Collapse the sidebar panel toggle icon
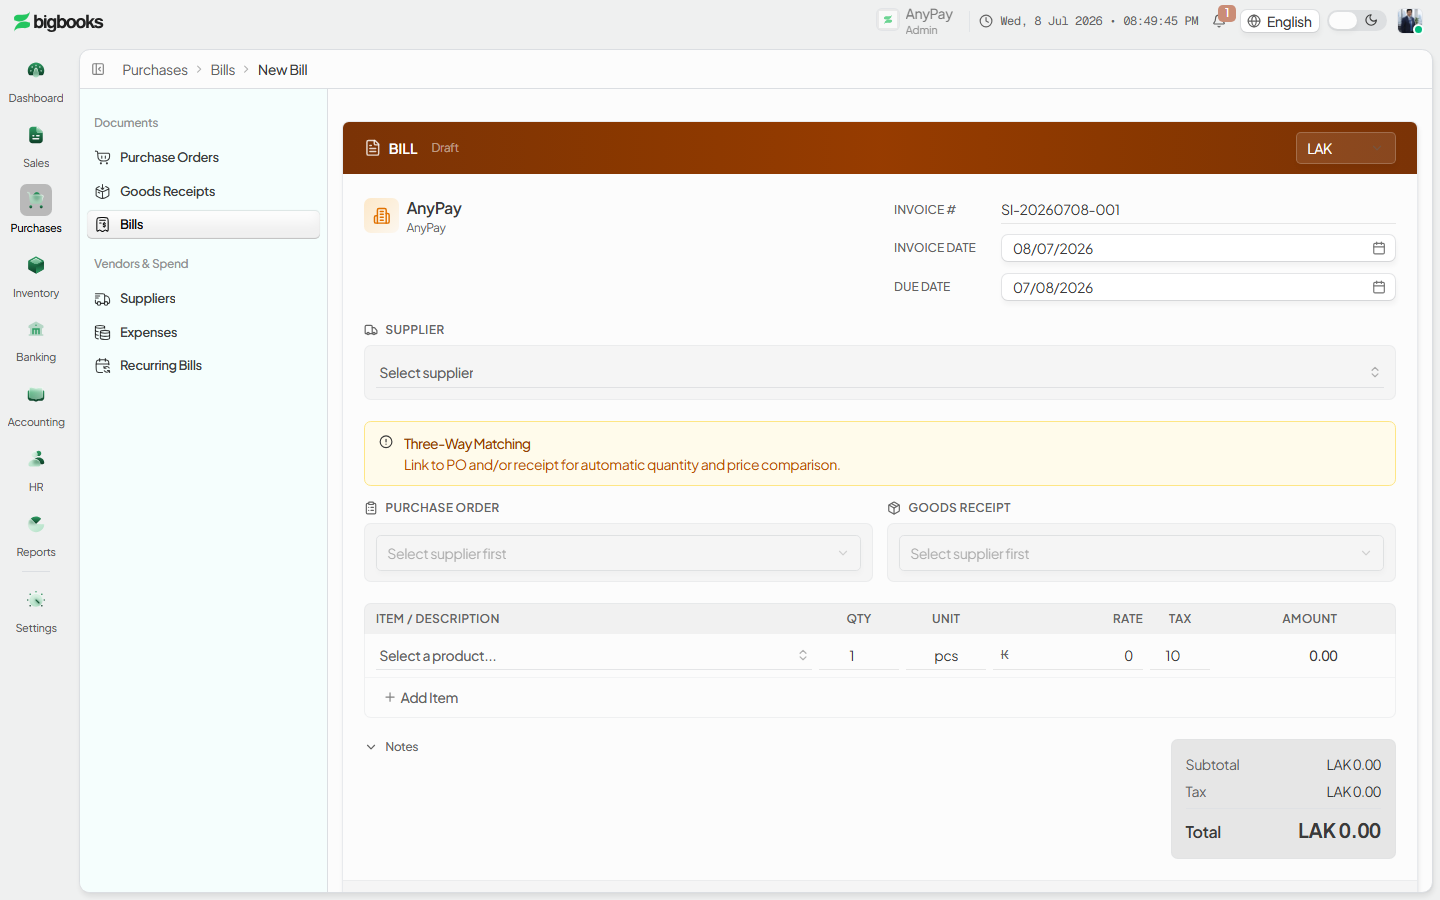The width and height of the screenshot is (1440, 900). click(98, 69)
